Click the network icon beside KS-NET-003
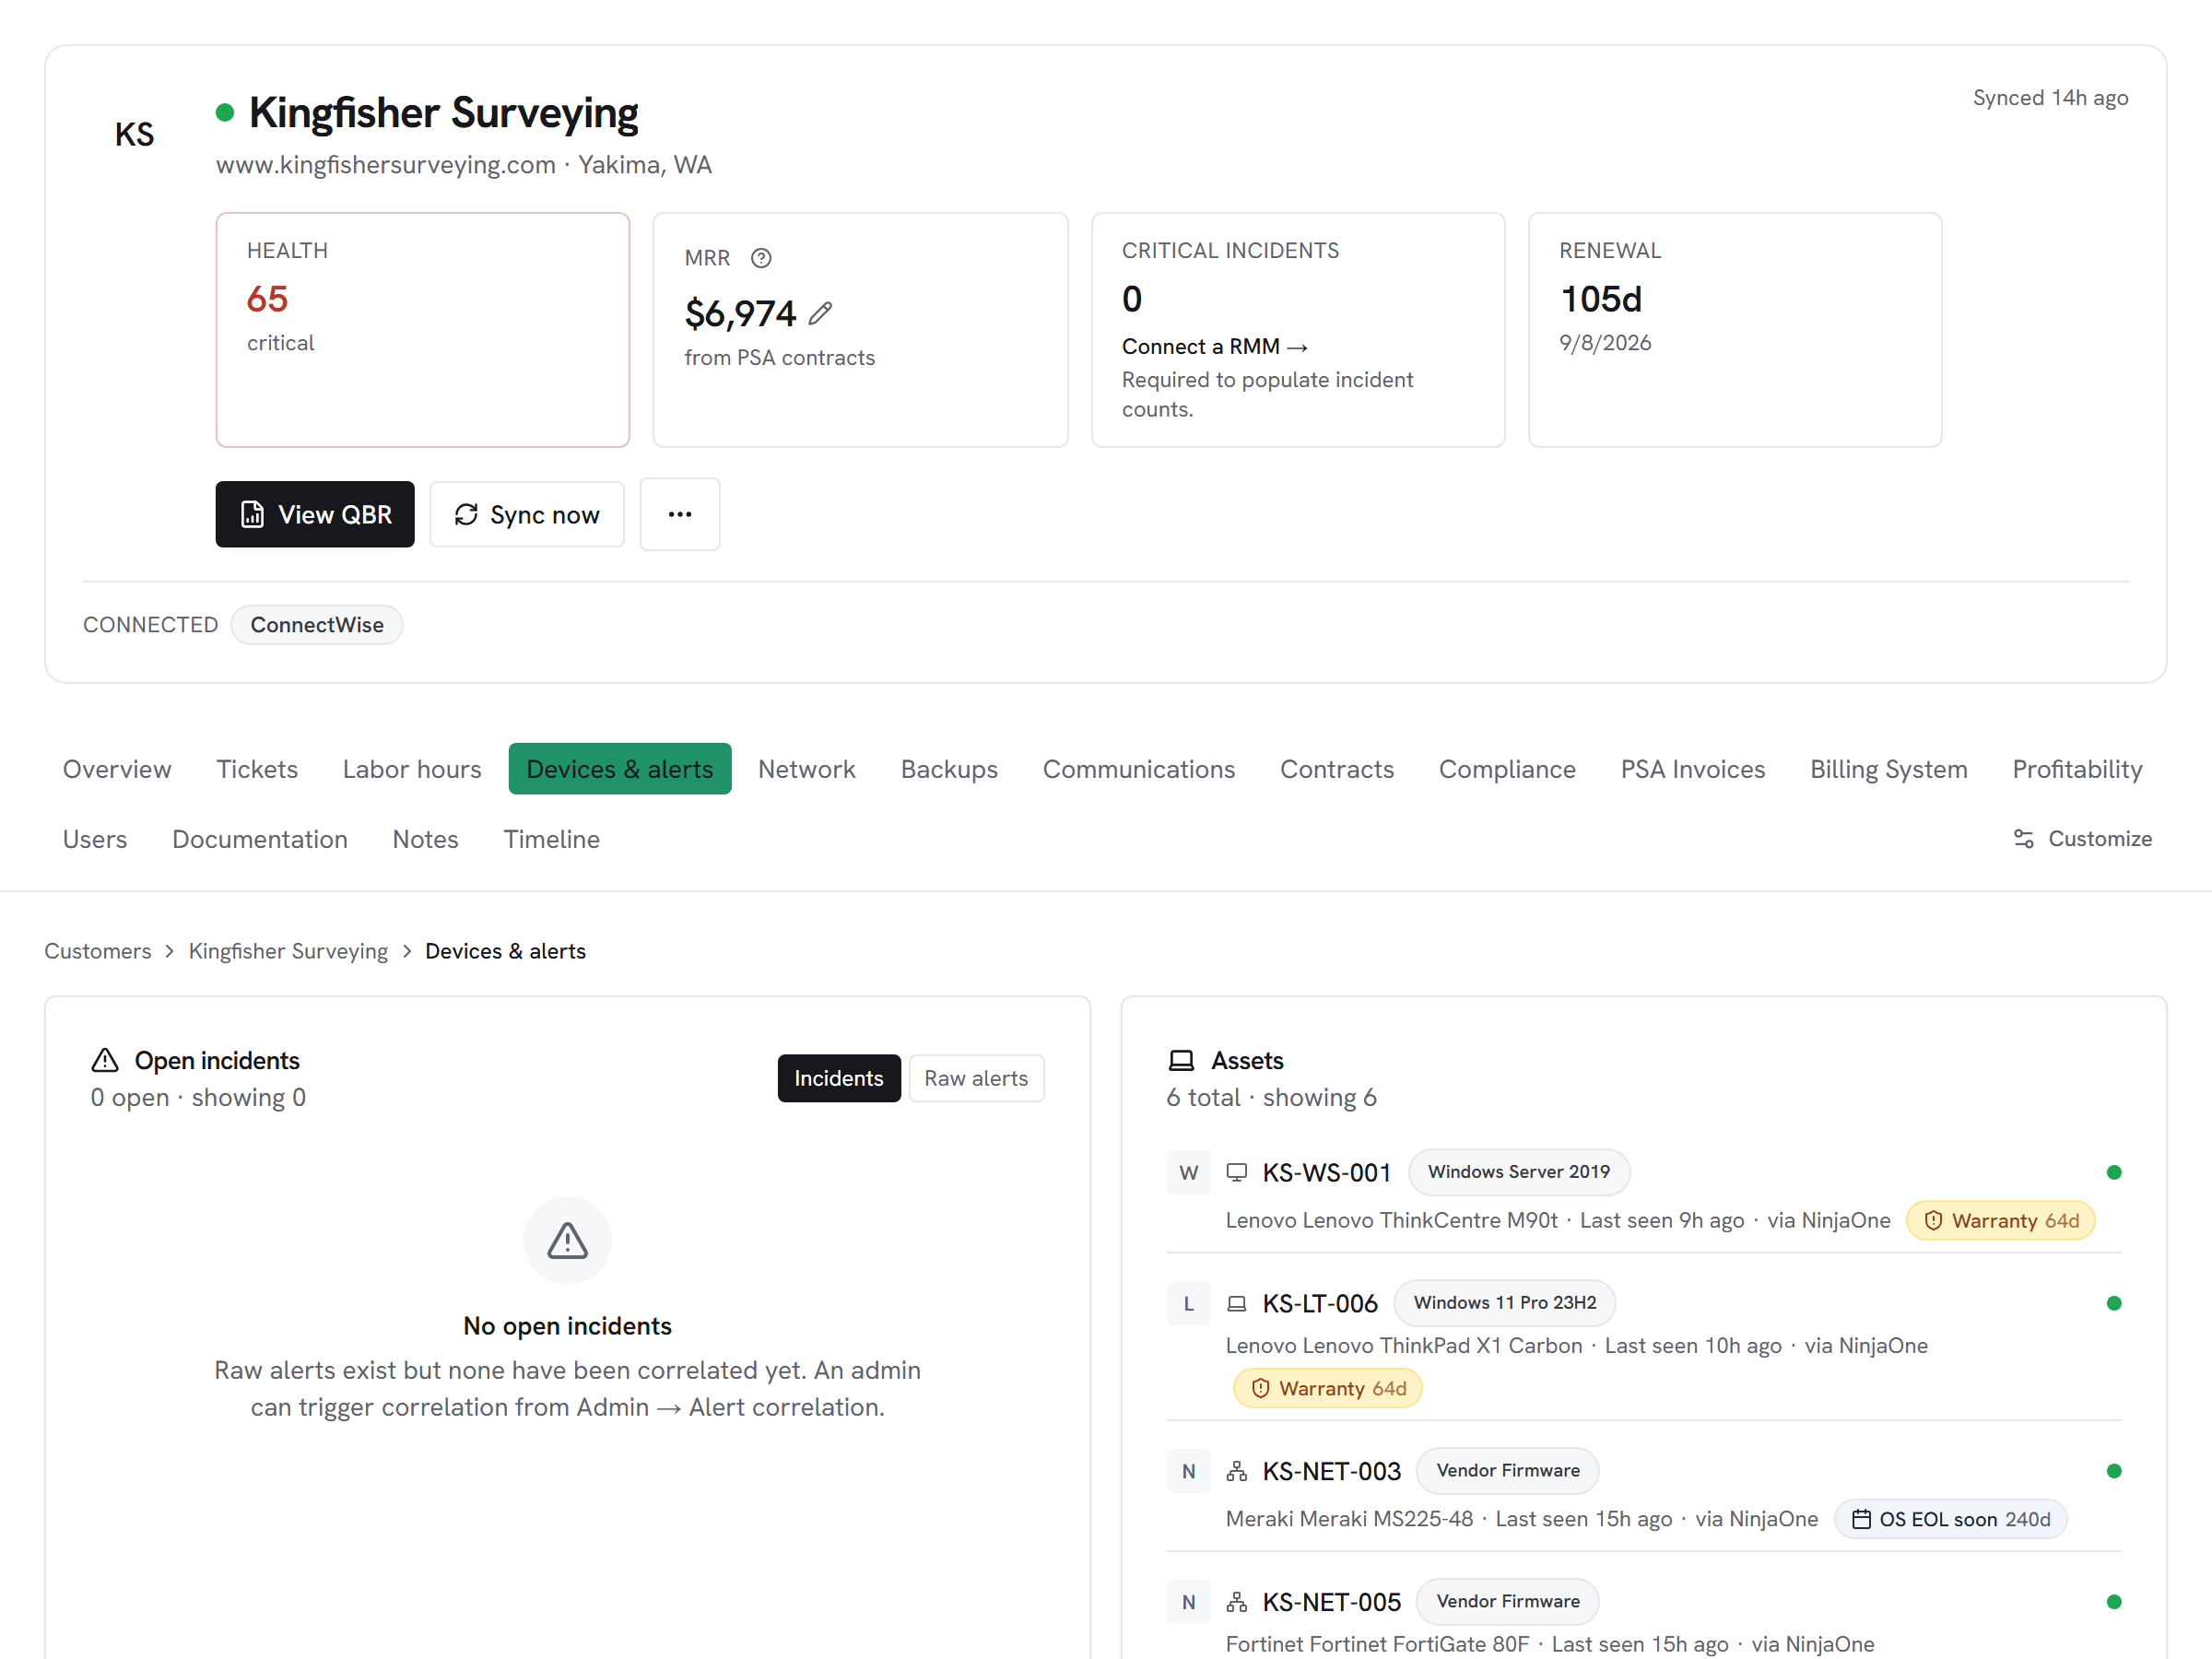The width and height of the screenshot is (2212, 1659). pyautogui.click(x=1237, y=1471)
